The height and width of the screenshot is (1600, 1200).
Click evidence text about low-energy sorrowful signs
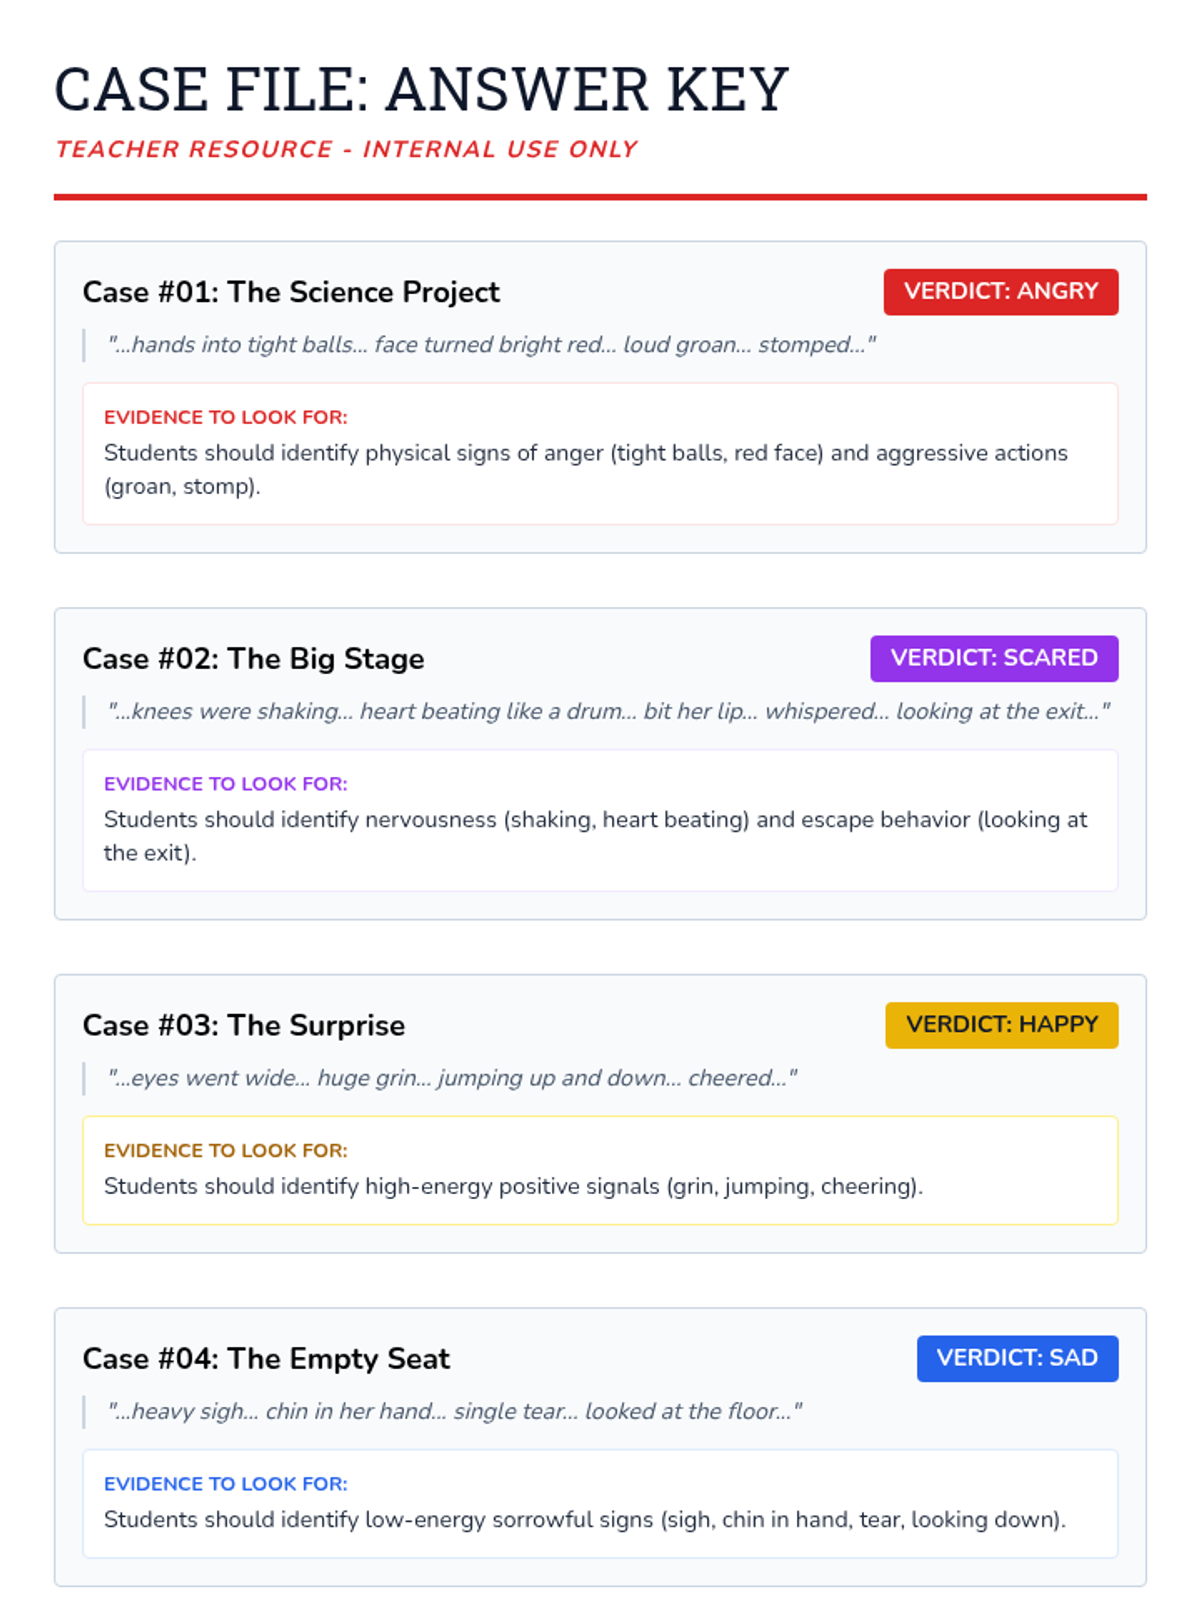[585, 1520]
